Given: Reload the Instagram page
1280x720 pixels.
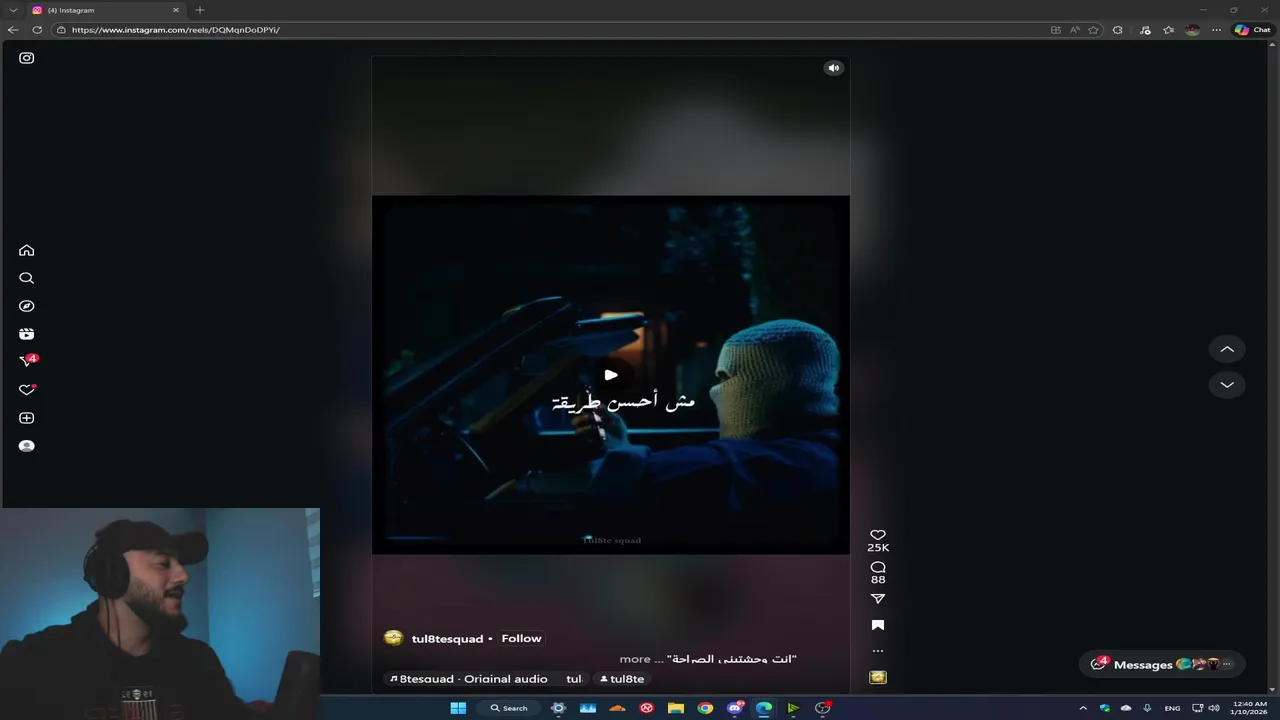Looking at the screenshot, I should click(37, 30).
